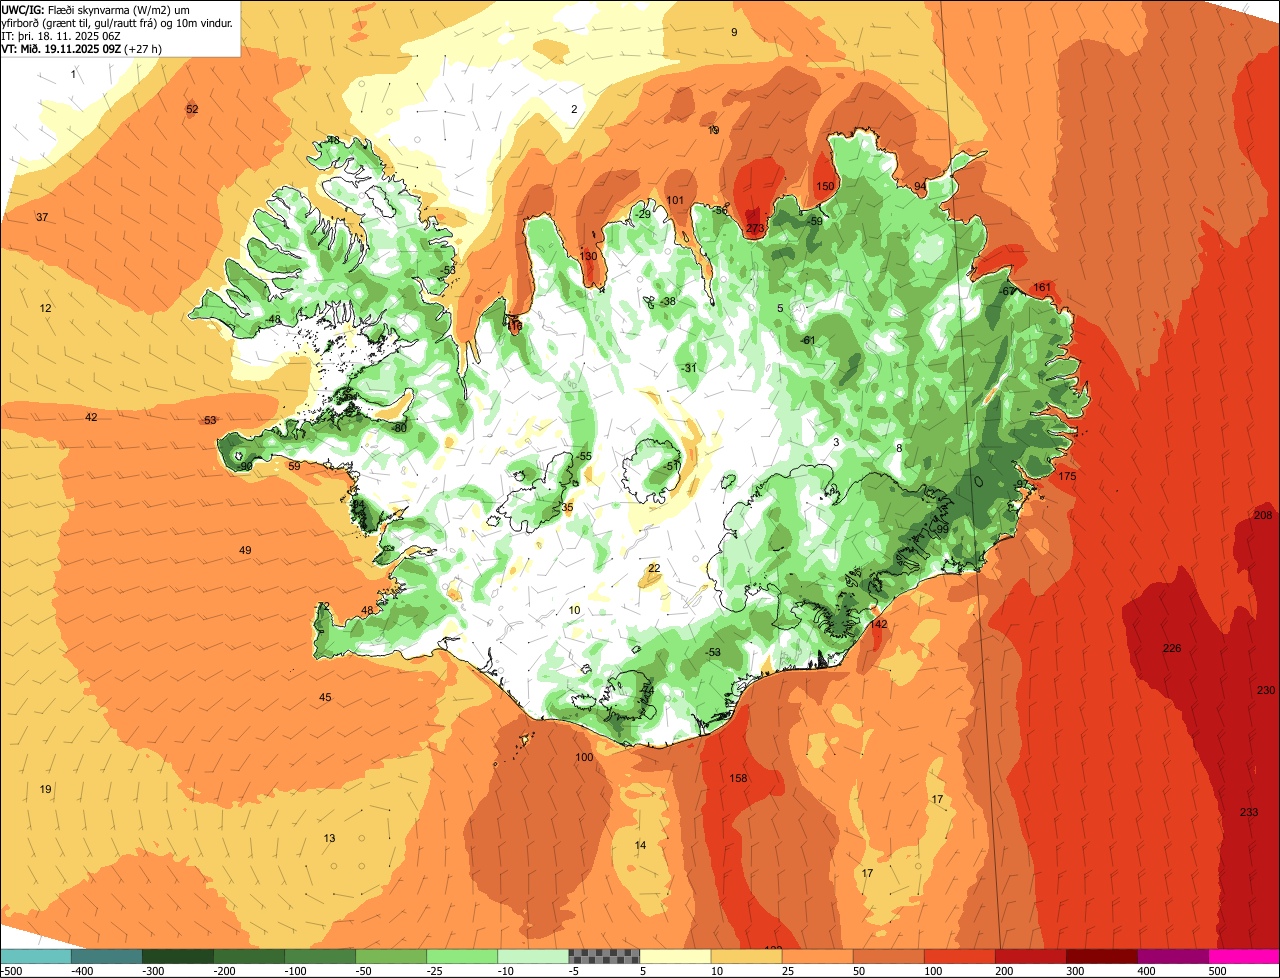Click the map value '175' east of Iceland
The image size is (1280, 978).
click(x=1067, y=476)
